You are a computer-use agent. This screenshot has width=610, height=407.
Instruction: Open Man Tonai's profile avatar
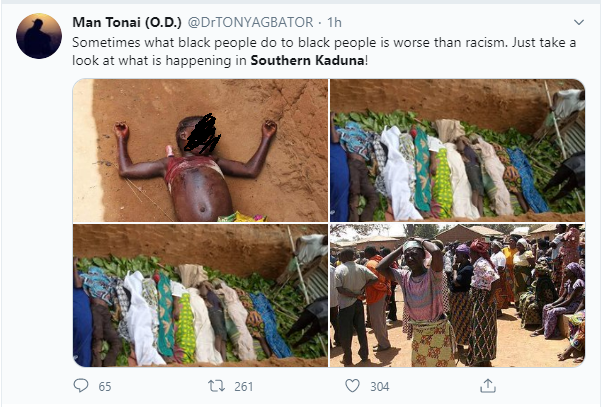pyautogui.click(x=38, y=36)
